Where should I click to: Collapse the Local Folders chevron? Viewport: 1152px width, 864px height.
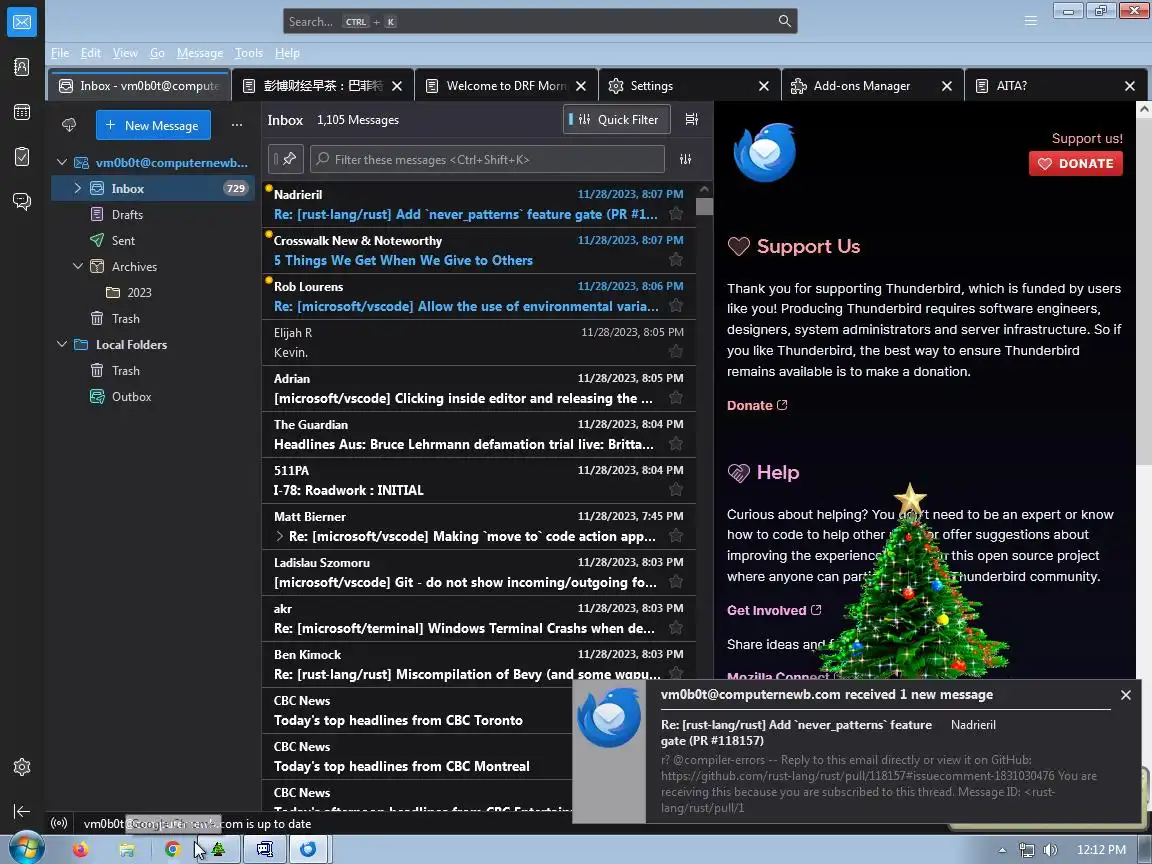pyautogui.click(x=62, y=344)
